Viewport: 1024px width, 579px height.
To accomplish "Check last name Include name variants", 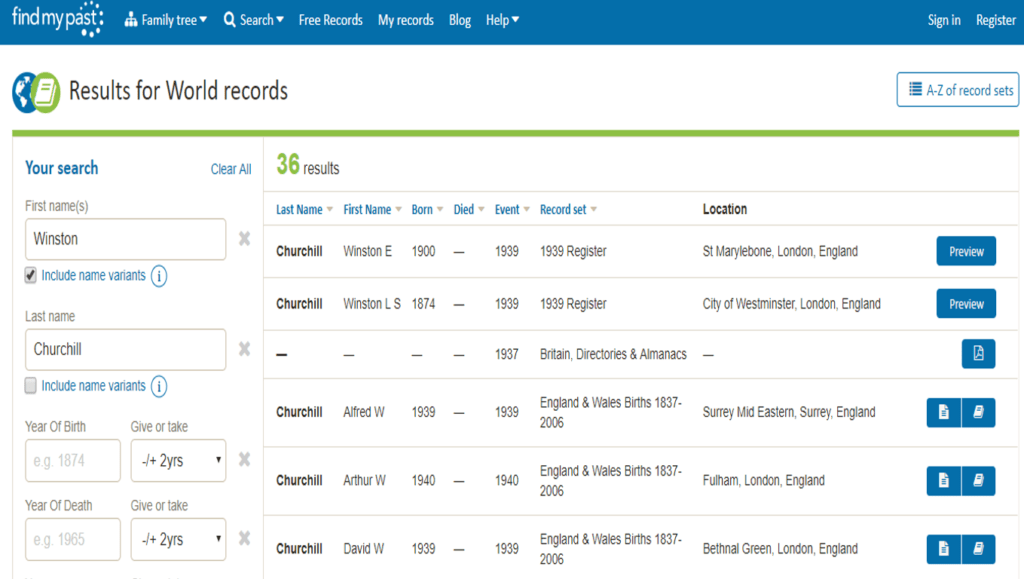I will [31, 386].
